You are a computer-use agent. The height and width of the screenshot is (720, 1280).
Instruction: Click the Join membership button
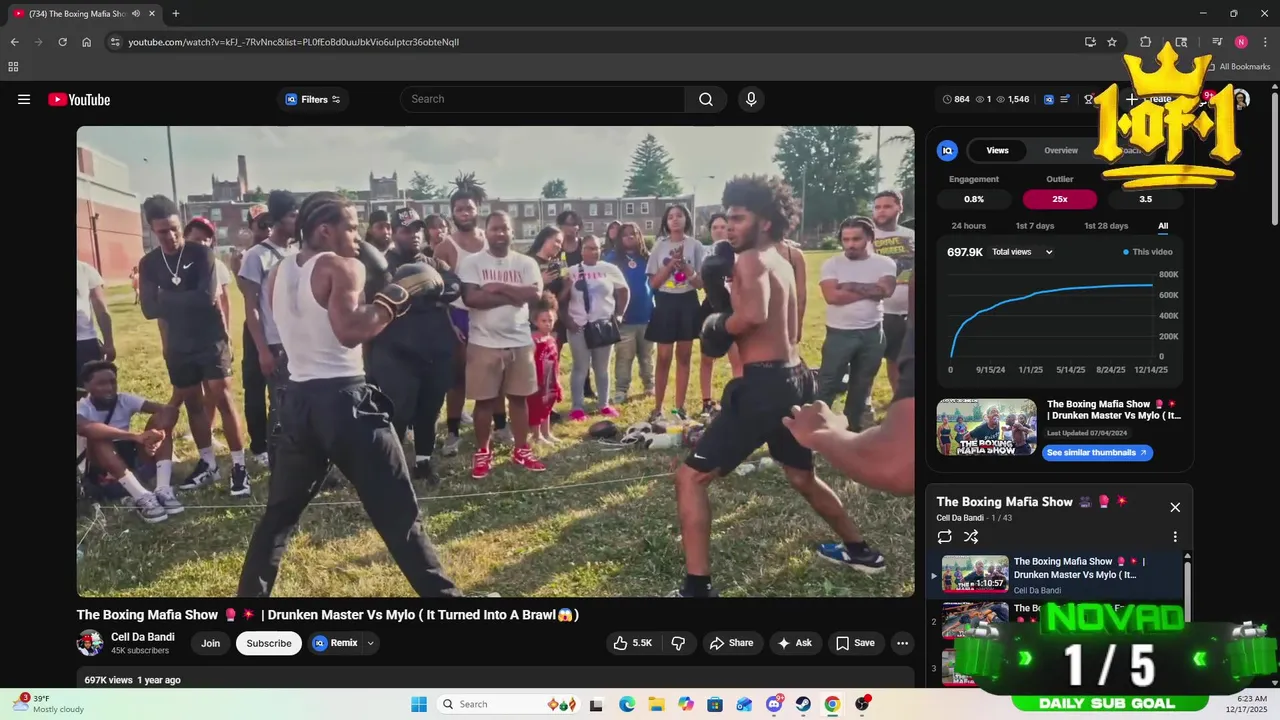click(x=210, y=643)
